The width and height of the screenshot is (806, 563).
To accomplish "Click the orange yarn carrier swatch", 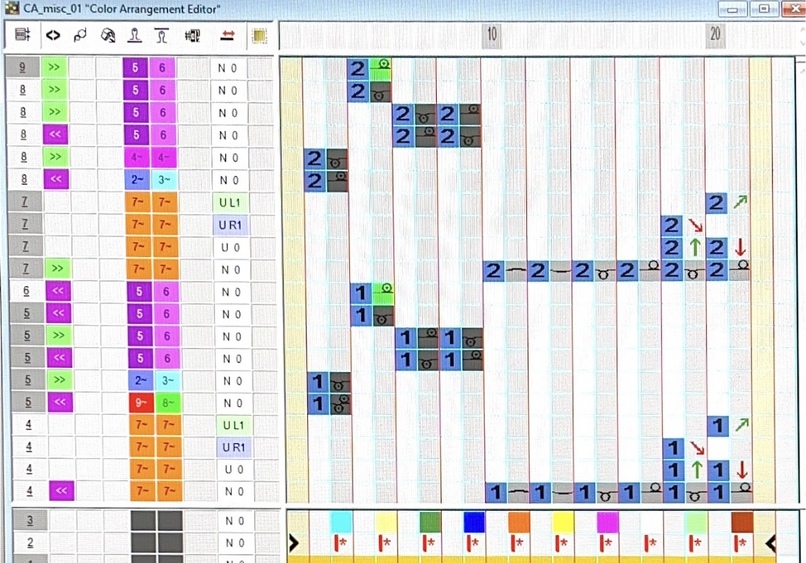I will [x=519, y=521].
